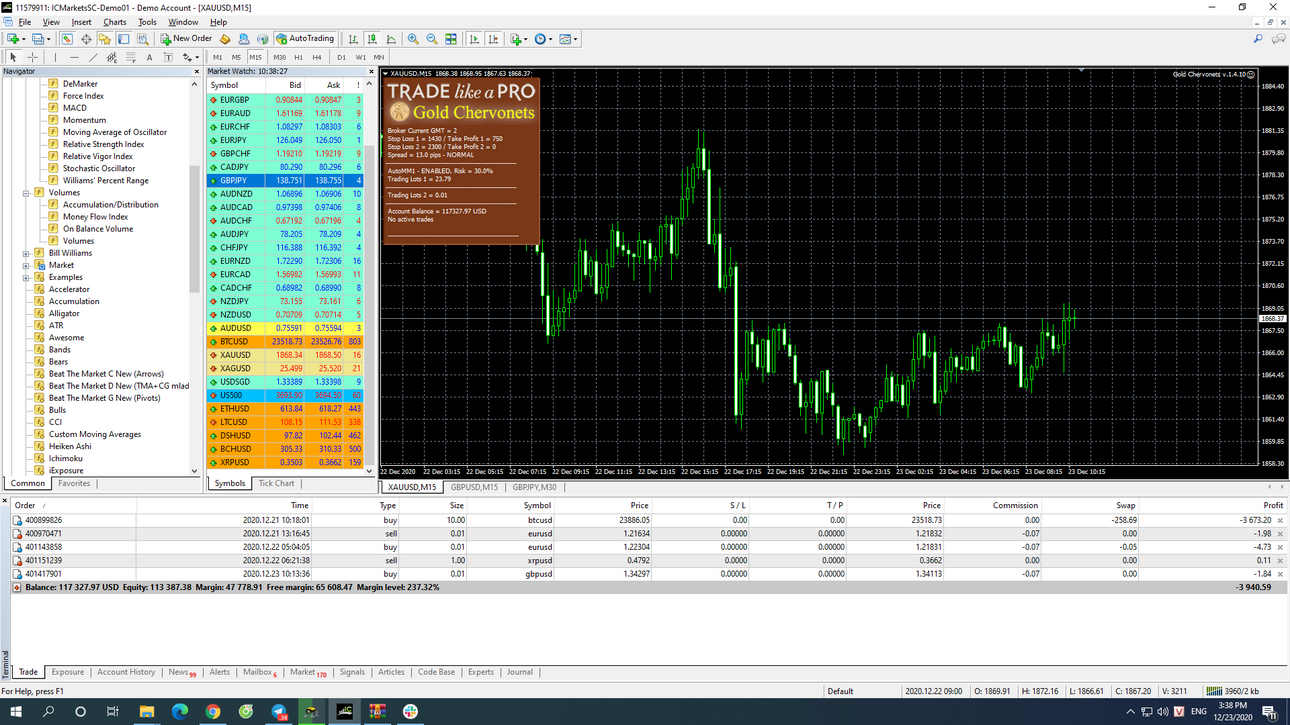Image resolution: width=1290 pixels, height=725 pixels.
Task: Open the indicators list dropdown
Action: point(519,39)
